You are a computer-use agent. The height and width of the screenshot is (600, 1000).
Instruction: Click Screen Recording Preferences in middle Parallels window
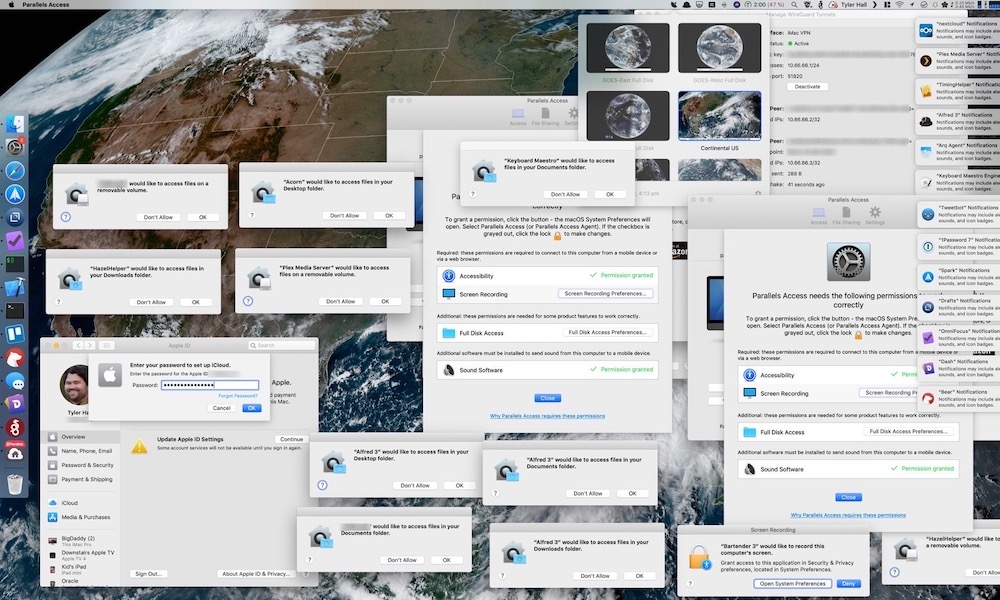pos(605,294)
